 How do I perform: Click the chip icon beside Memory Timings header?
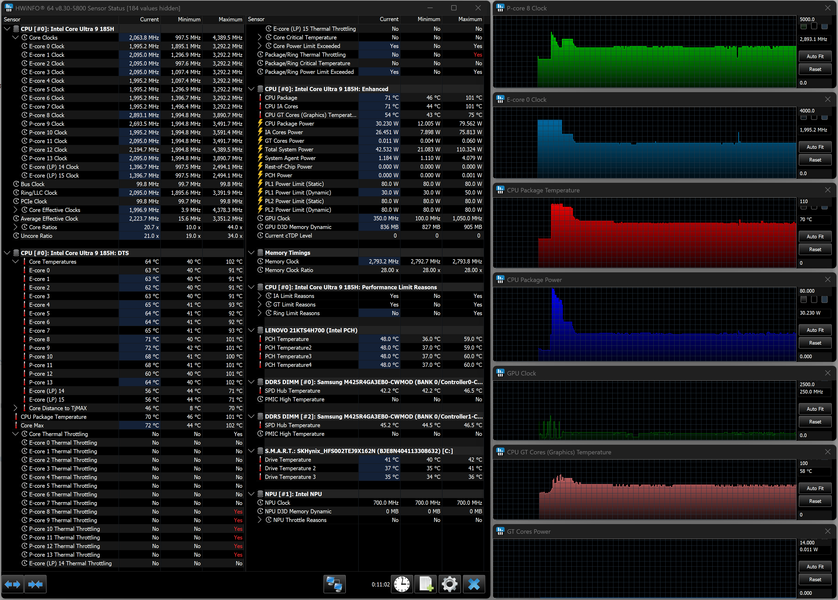[x=260, y=253]
